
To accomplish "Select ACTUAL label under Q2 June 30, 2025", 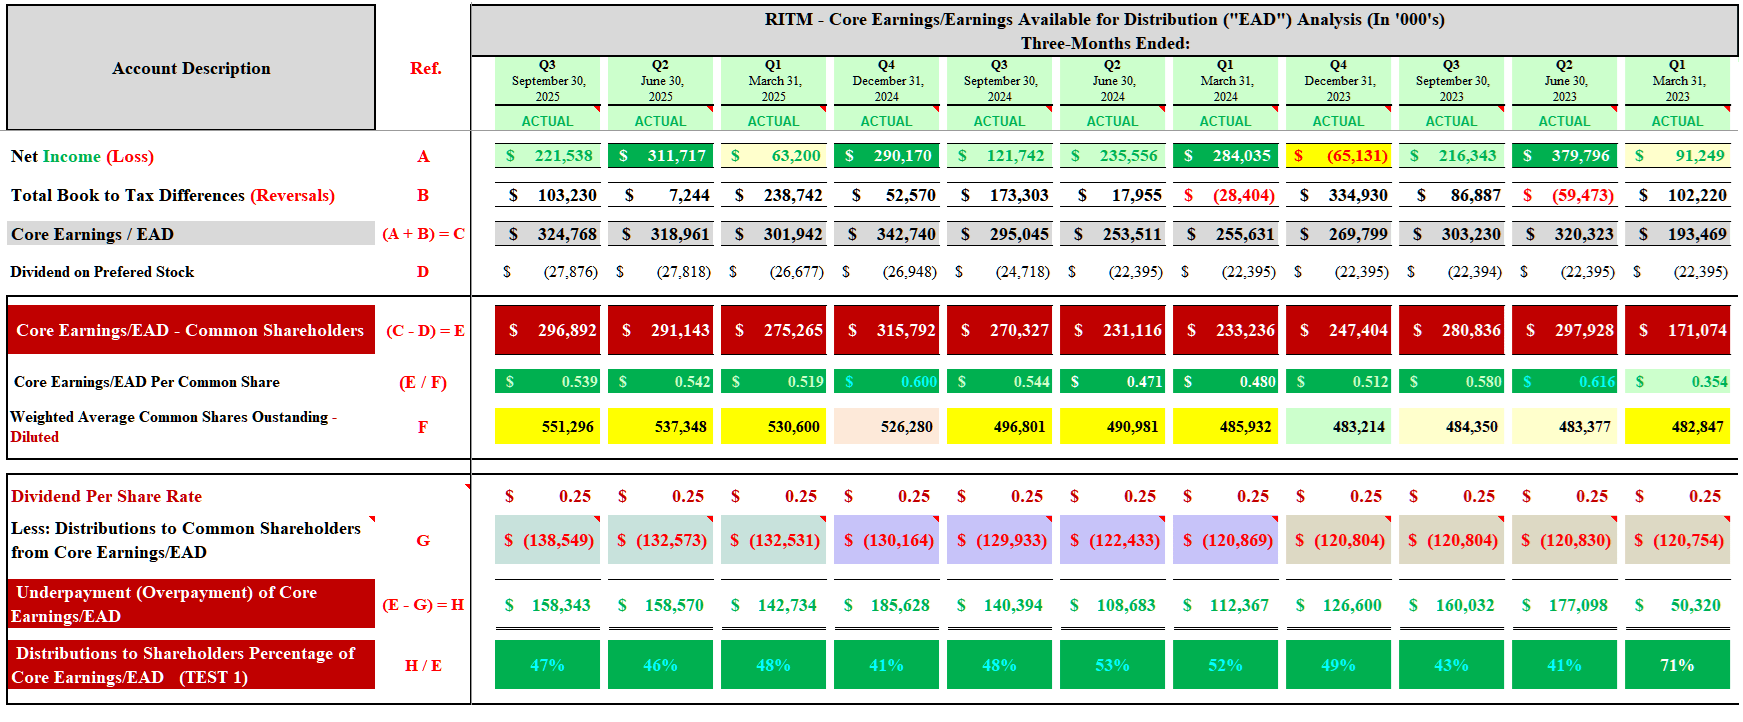I will tap(660, 121).
